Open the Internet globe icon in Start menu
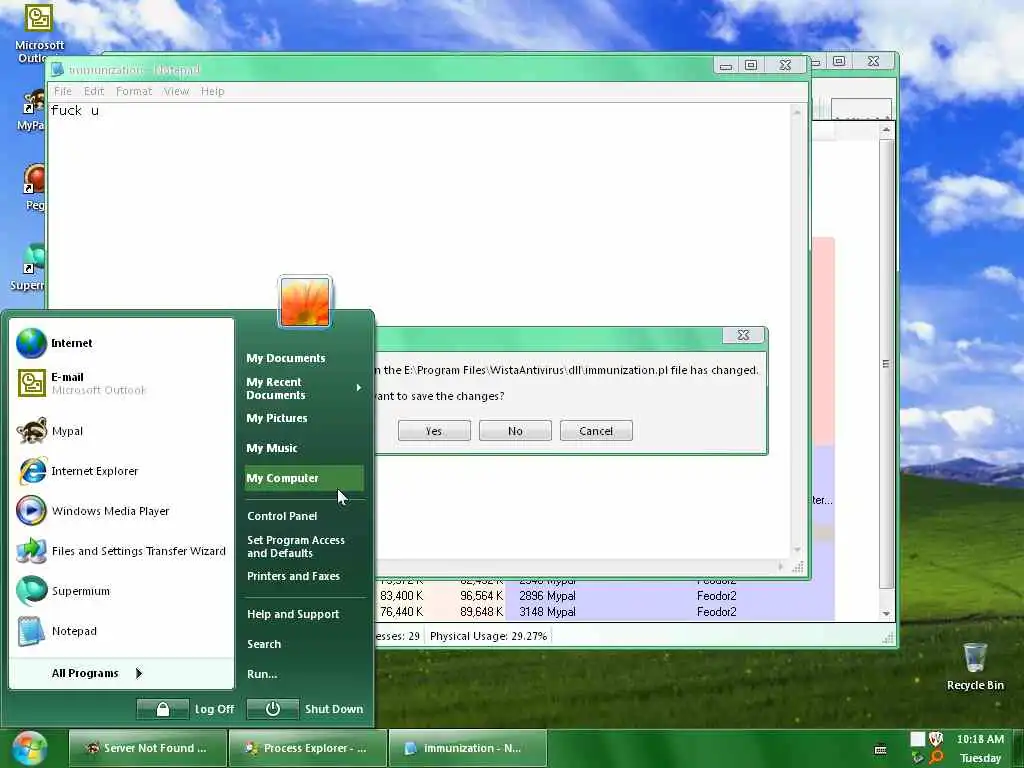The image size is (1024, 768). (x=31, y=344)
